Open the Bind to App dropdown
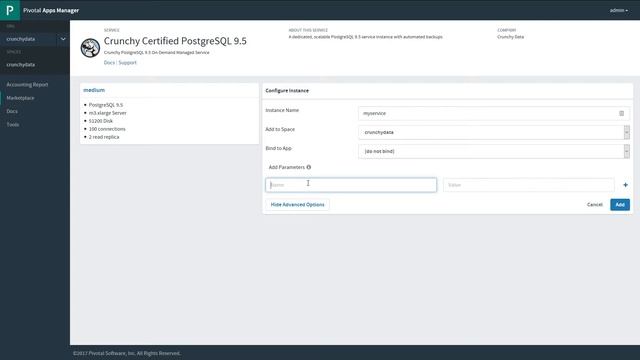The image size is (640, 360). tap(494, 151)
